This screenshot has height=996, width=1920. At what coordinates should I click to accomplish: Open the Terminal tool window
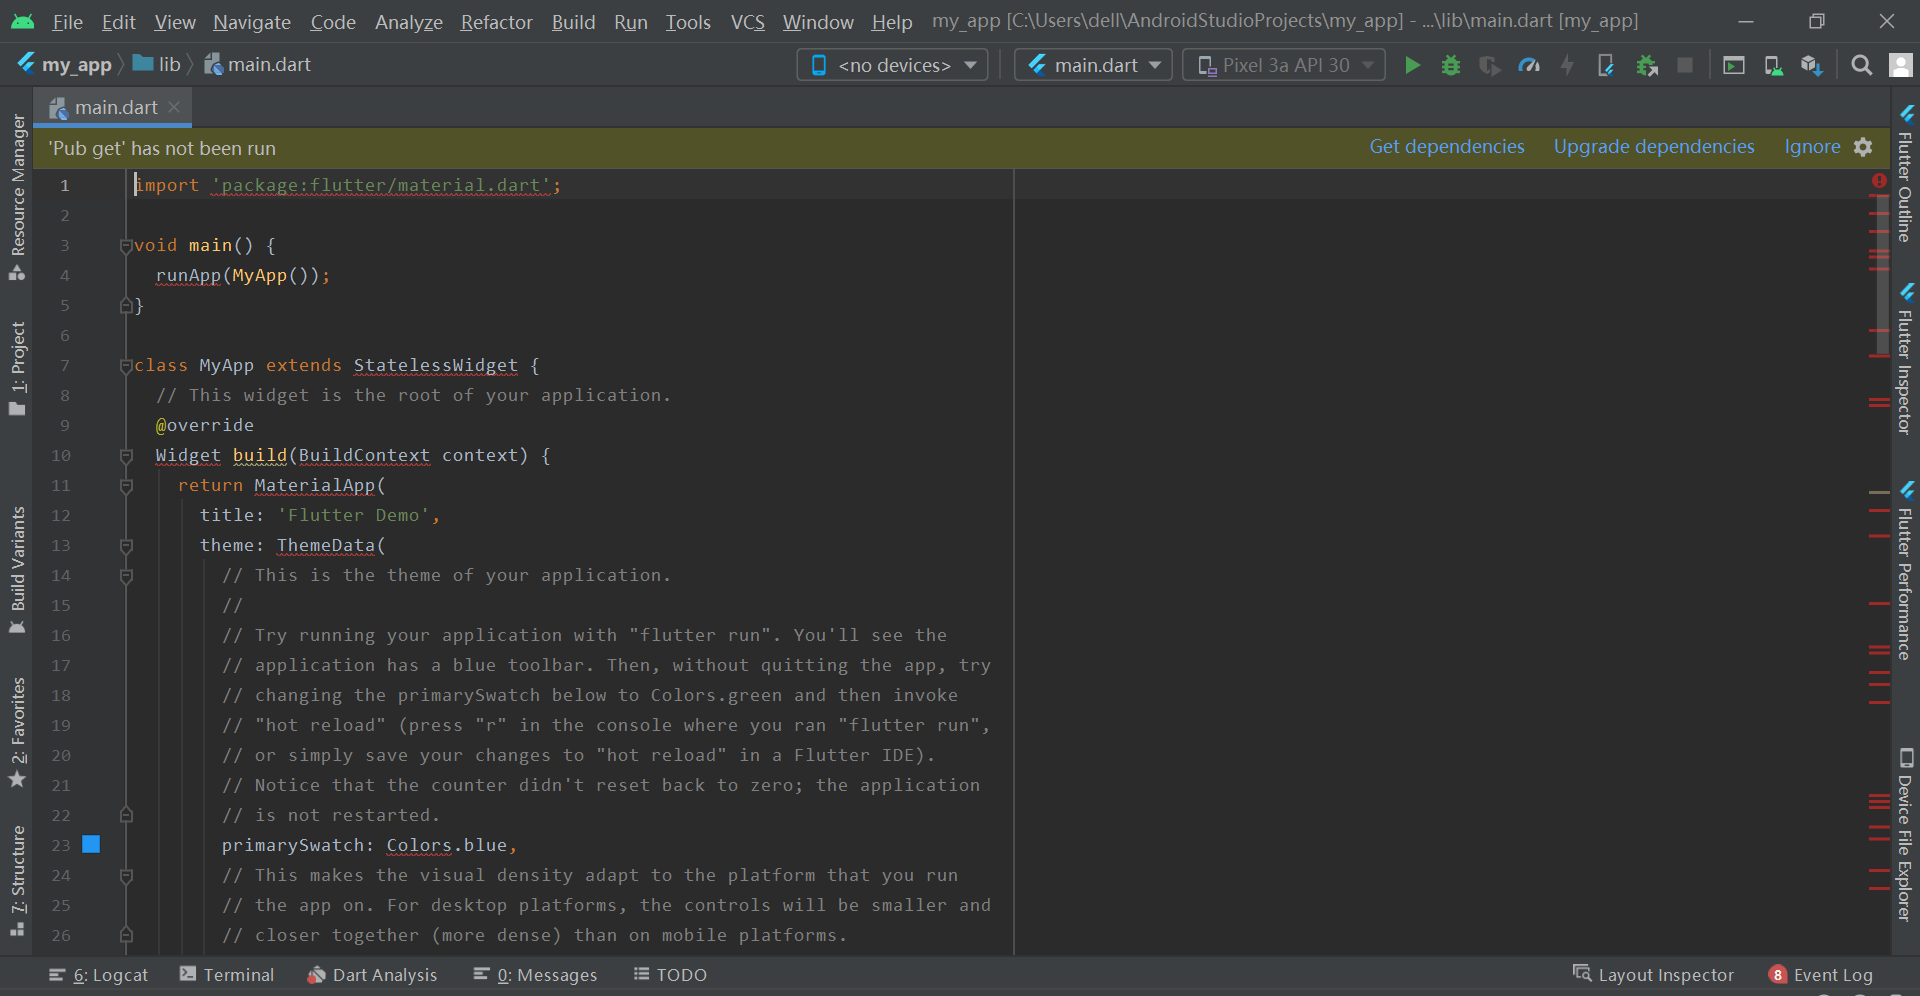point(227,975)
